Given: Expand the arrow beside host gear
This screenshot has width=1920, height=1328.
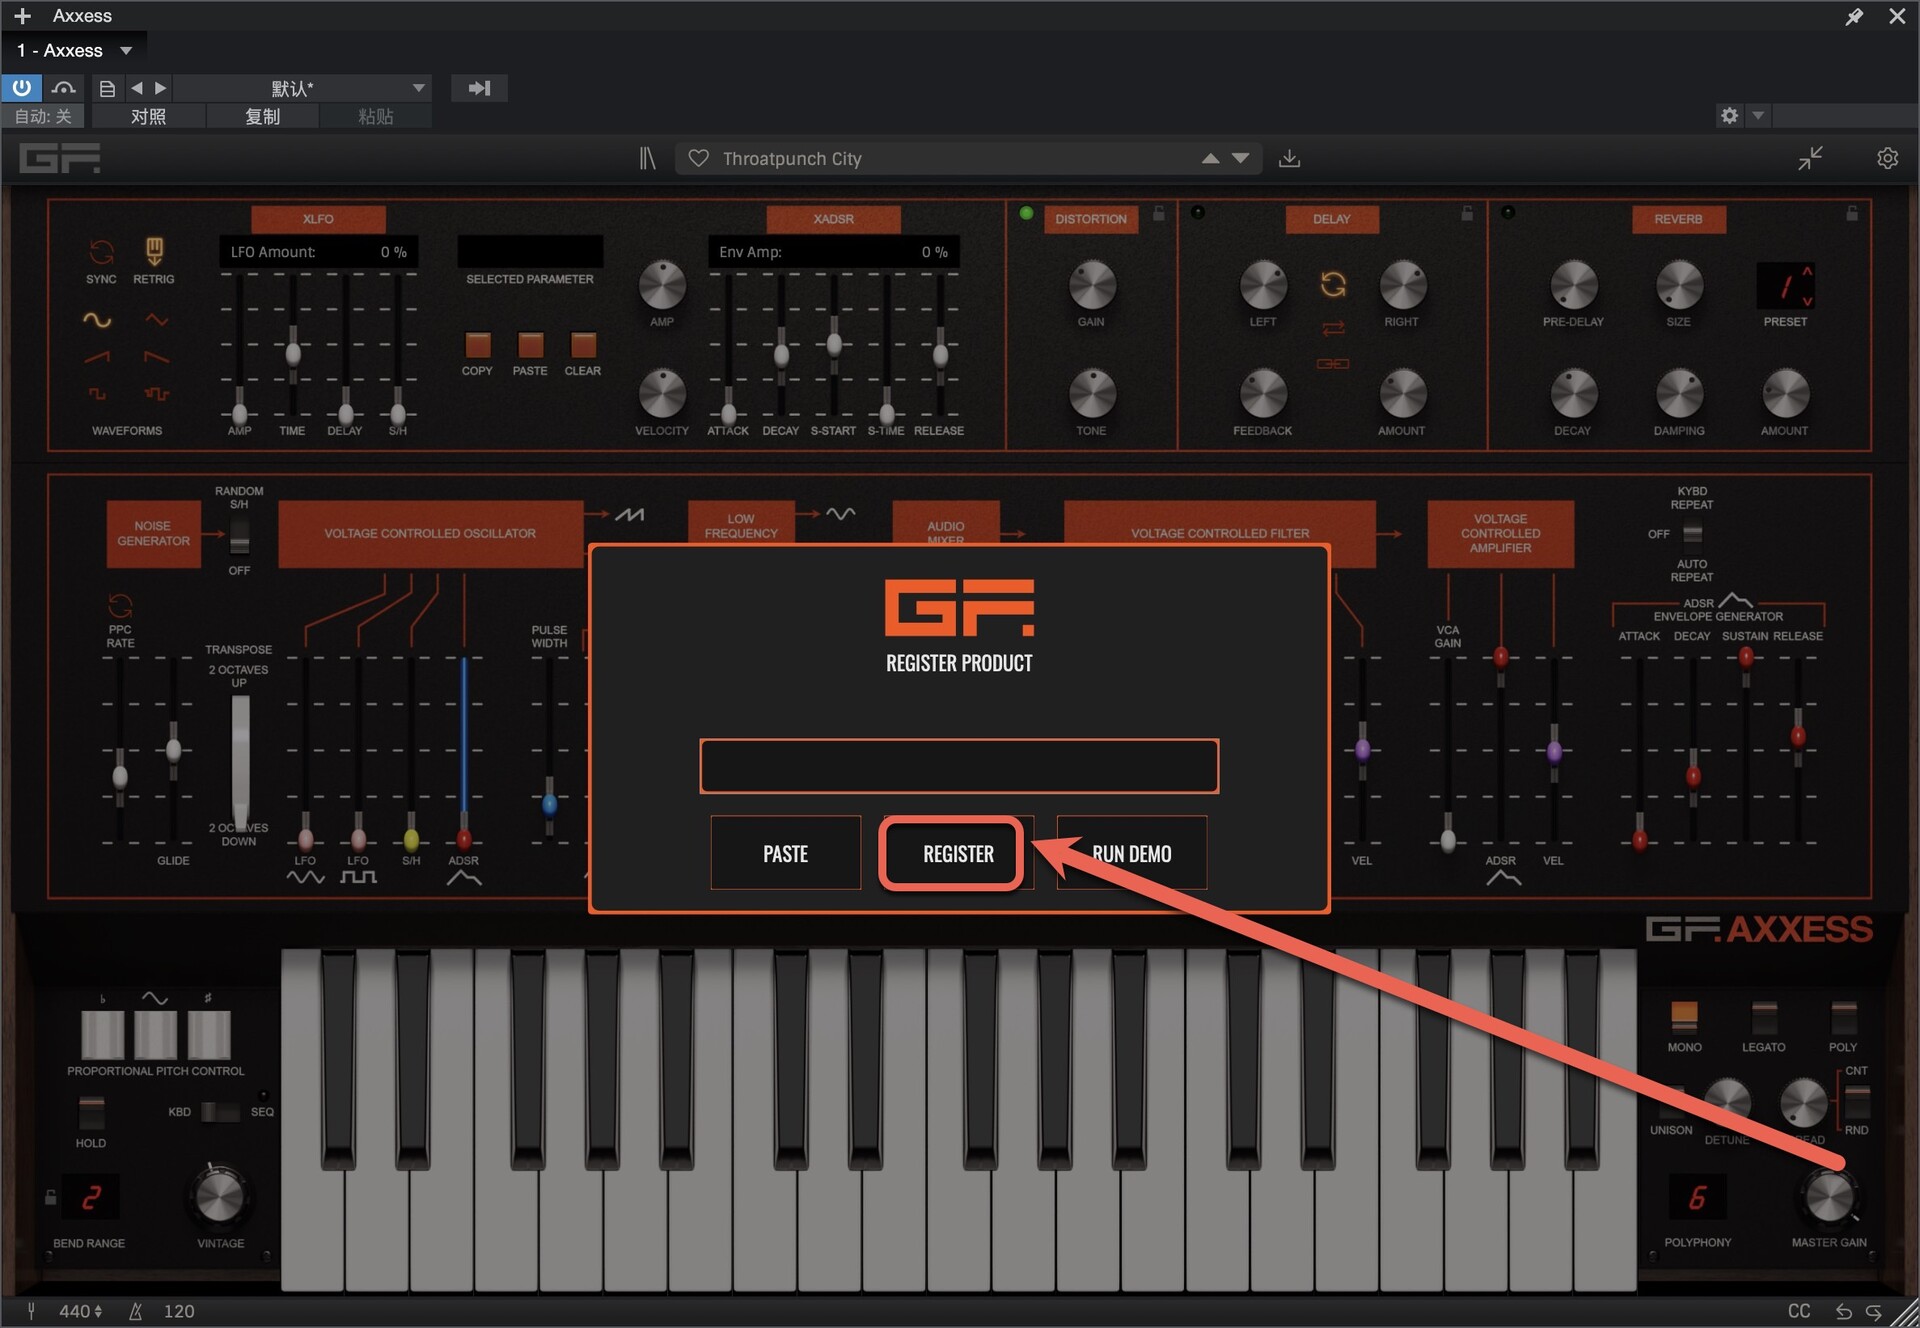Looking at the screenshot, I should tap(1758, 116).
